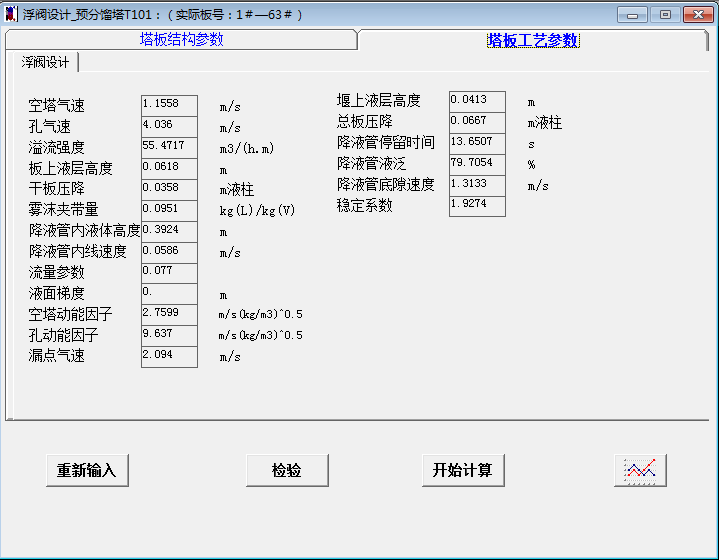Click the 降液管内线速度 field 0.0586
This screenshot has width=719, height=560.
[x=169, y=253]
